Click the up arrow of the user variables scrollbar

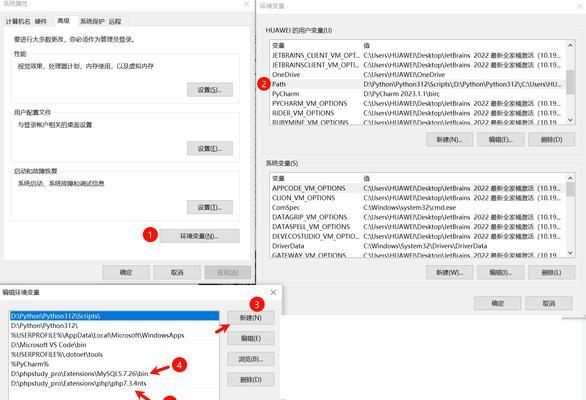pos(570,45)
